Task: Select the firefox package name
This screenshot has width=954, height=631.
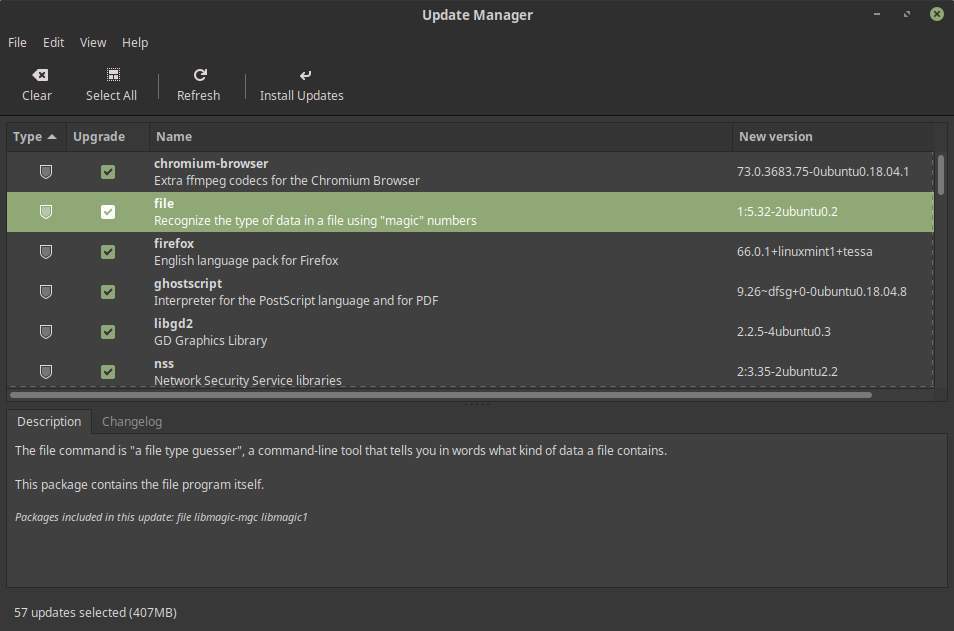Action: coord(173,243)
